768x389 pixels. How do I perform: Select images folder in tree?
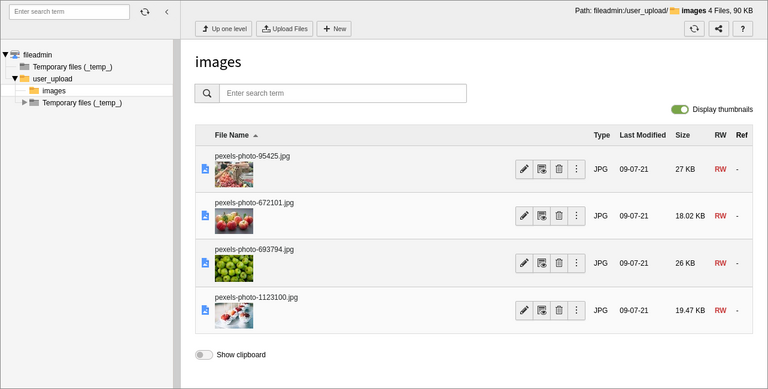(54, 91)
